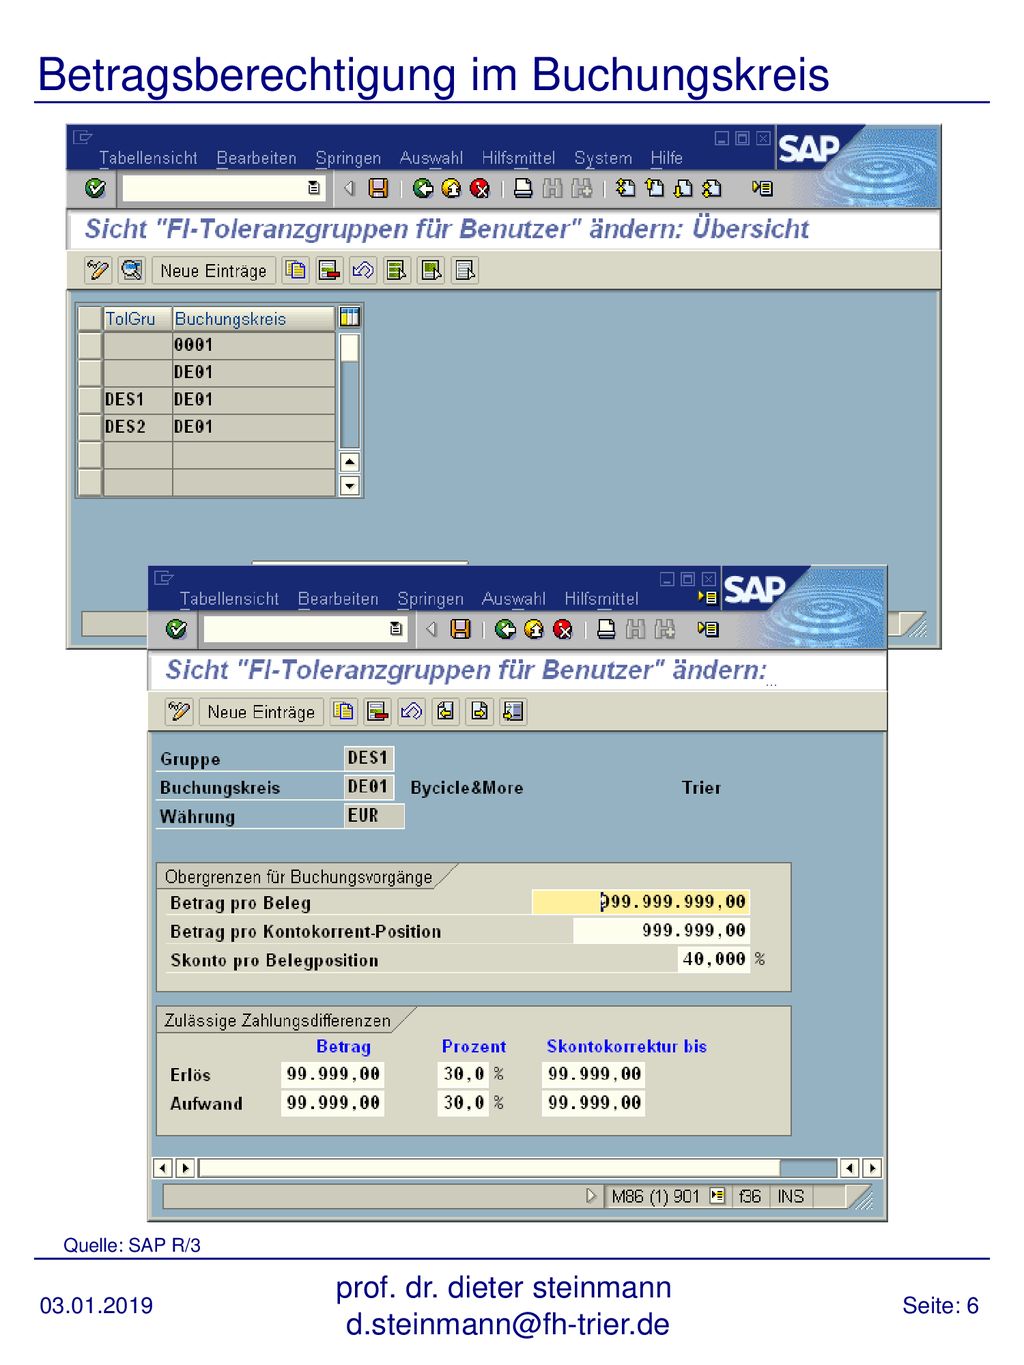1024x1365 pixels.
Task: Open Springen menu in the front window
Action: [x=430, y=599]
